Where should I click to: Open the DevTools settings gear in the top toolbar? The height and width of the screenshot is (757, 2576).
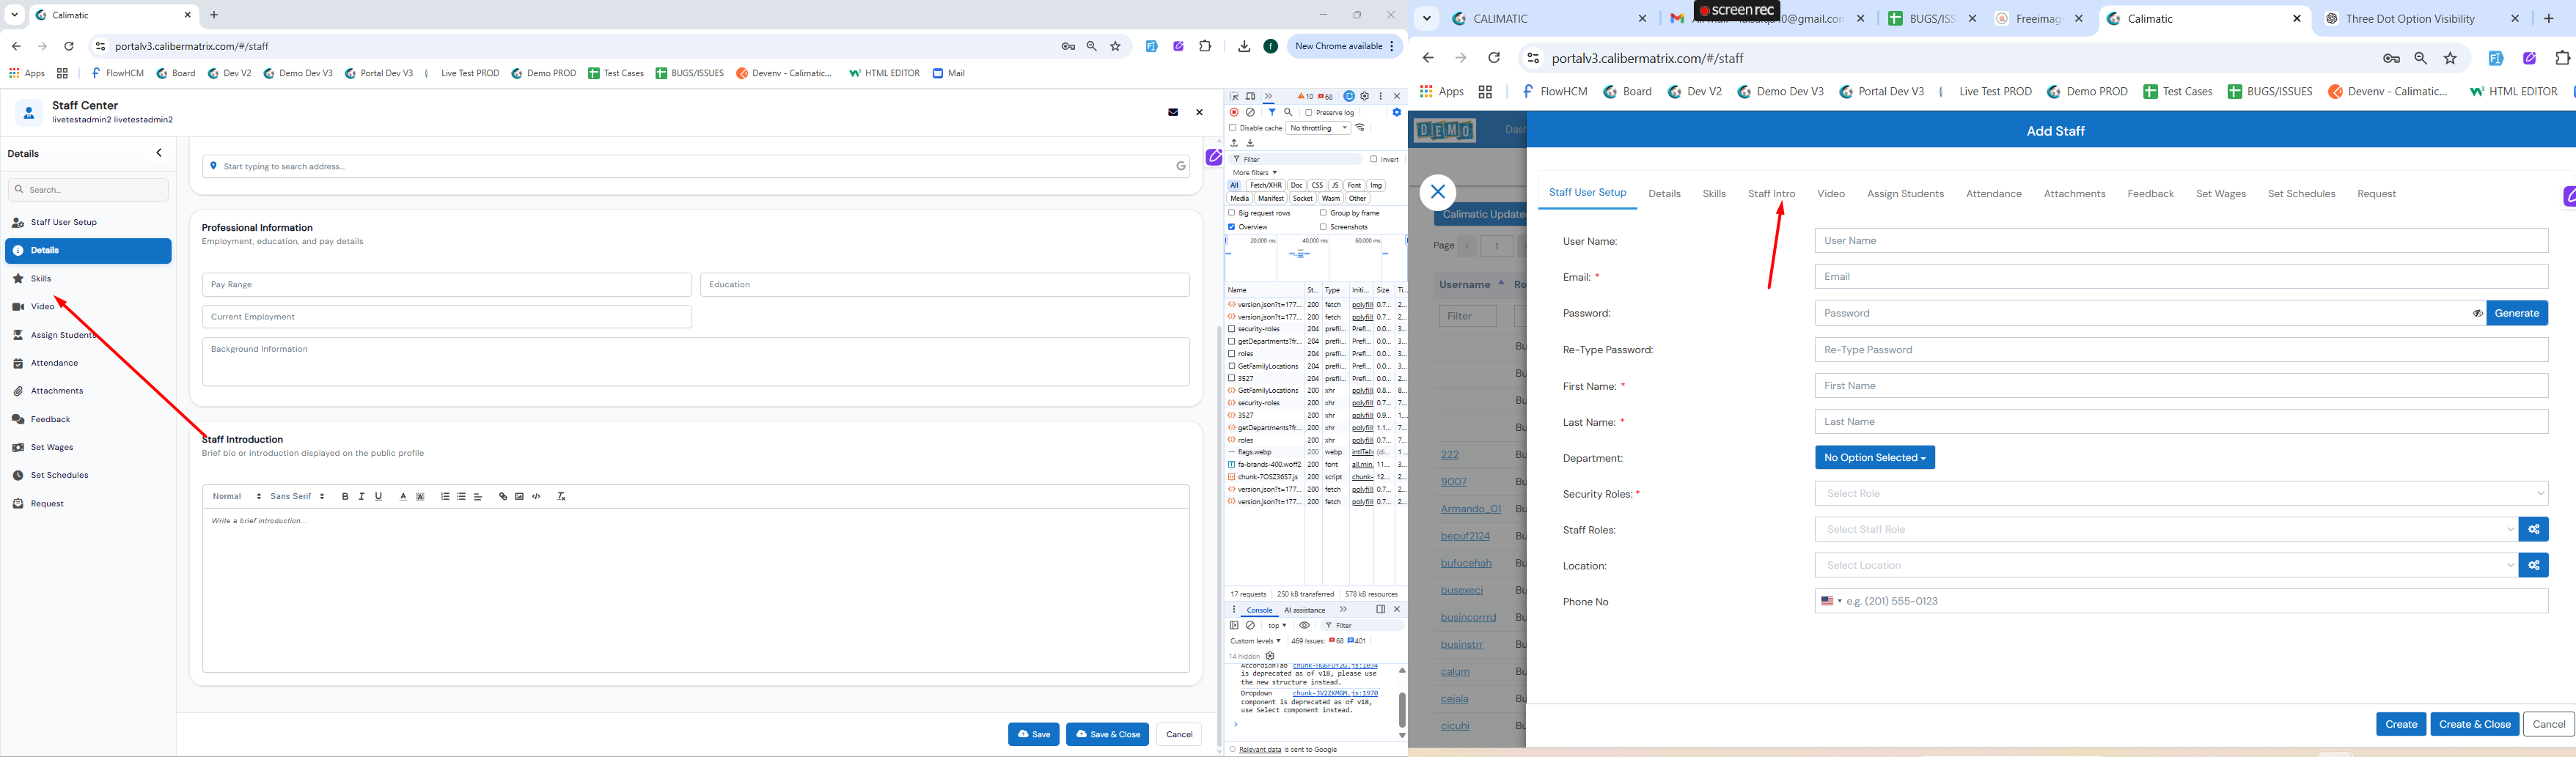(x=1365, y=96)
